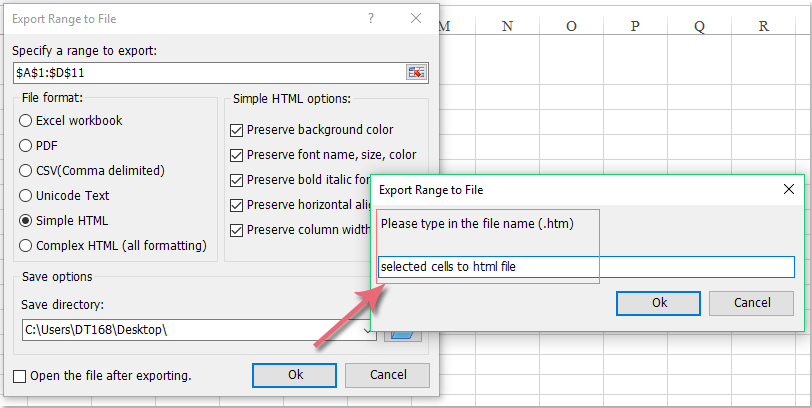Click the browse folder icon beside Save directory
The width and height of the screenshot is (812, 408).
[402, 330]
